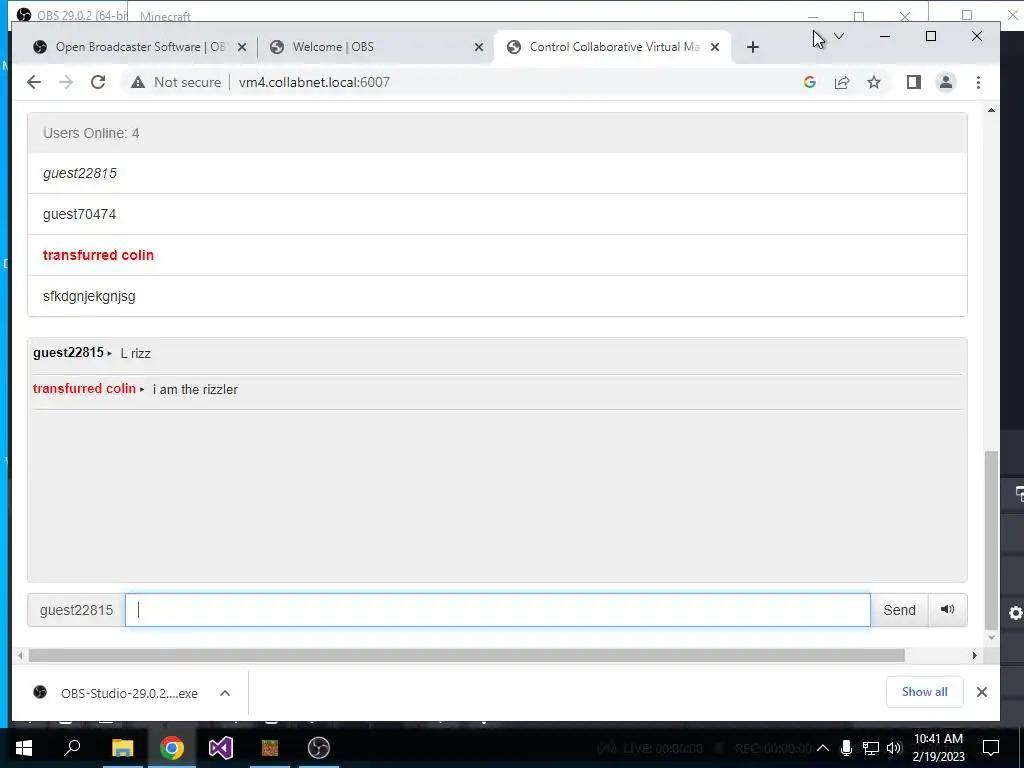Switch to Open Broadcaster Software tab
This screenshot has height=768, width=1024.
pos(140,47)
